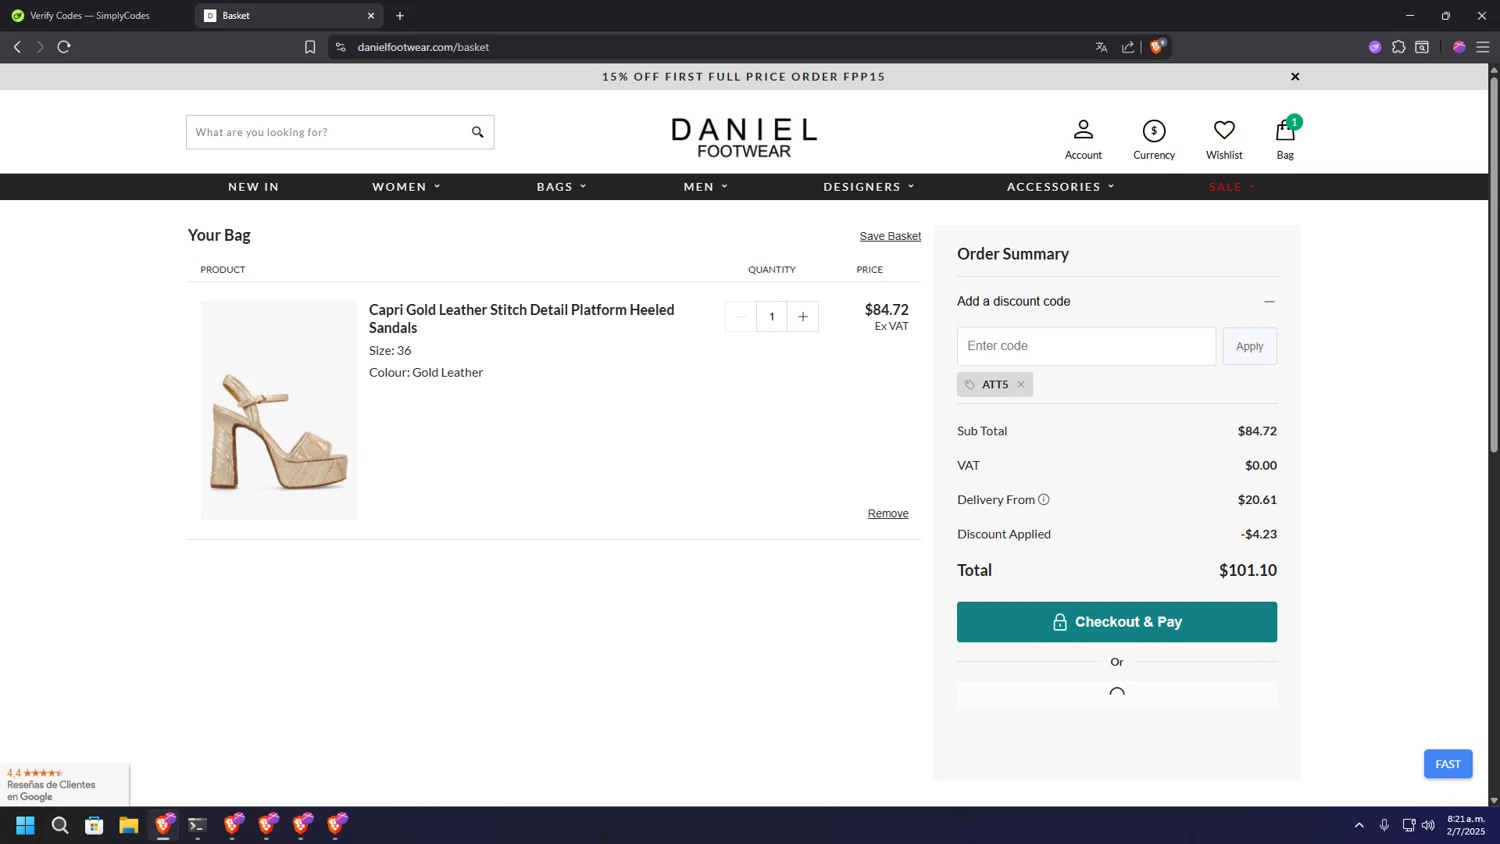This screenshot has width=1500, height=844.
Task: Remove the sandals from the bag
Action: [x=888, y=513]
